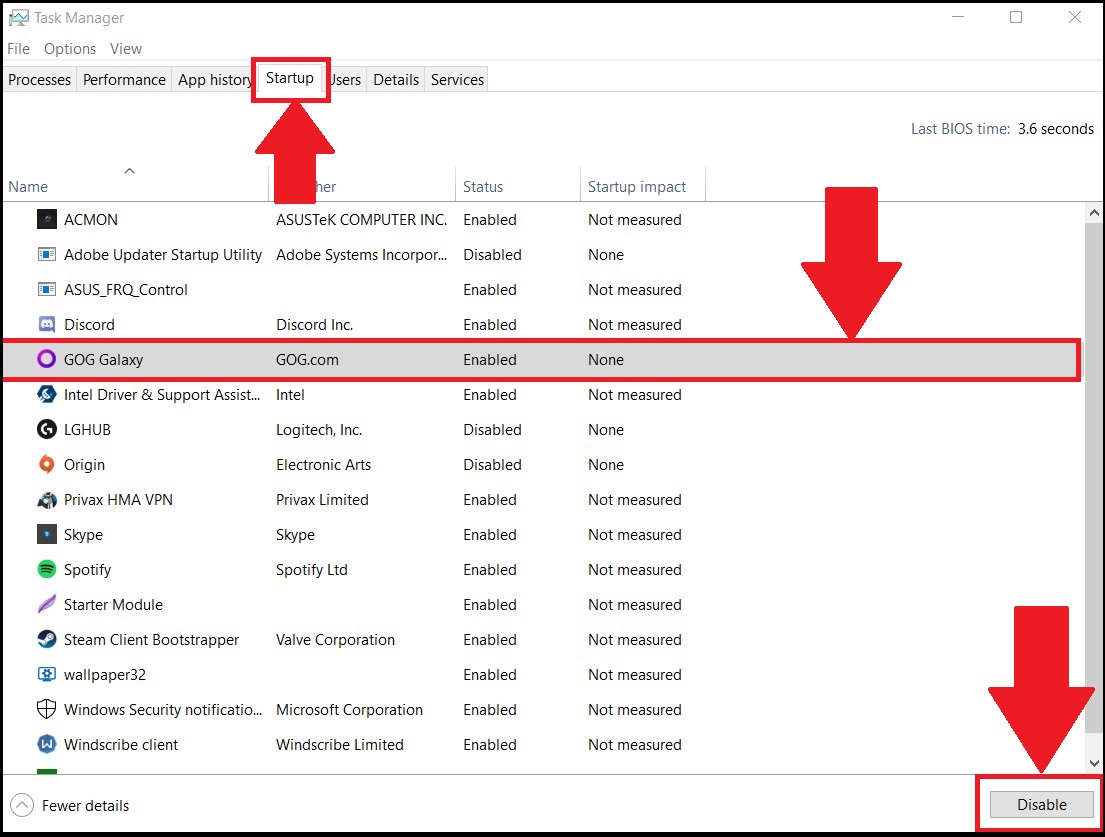The height and width of the screenshot is (837, 1105).
Task: Click the Disabled status of LGHUB
Action: pyautogui.click(x=493, y=429)
